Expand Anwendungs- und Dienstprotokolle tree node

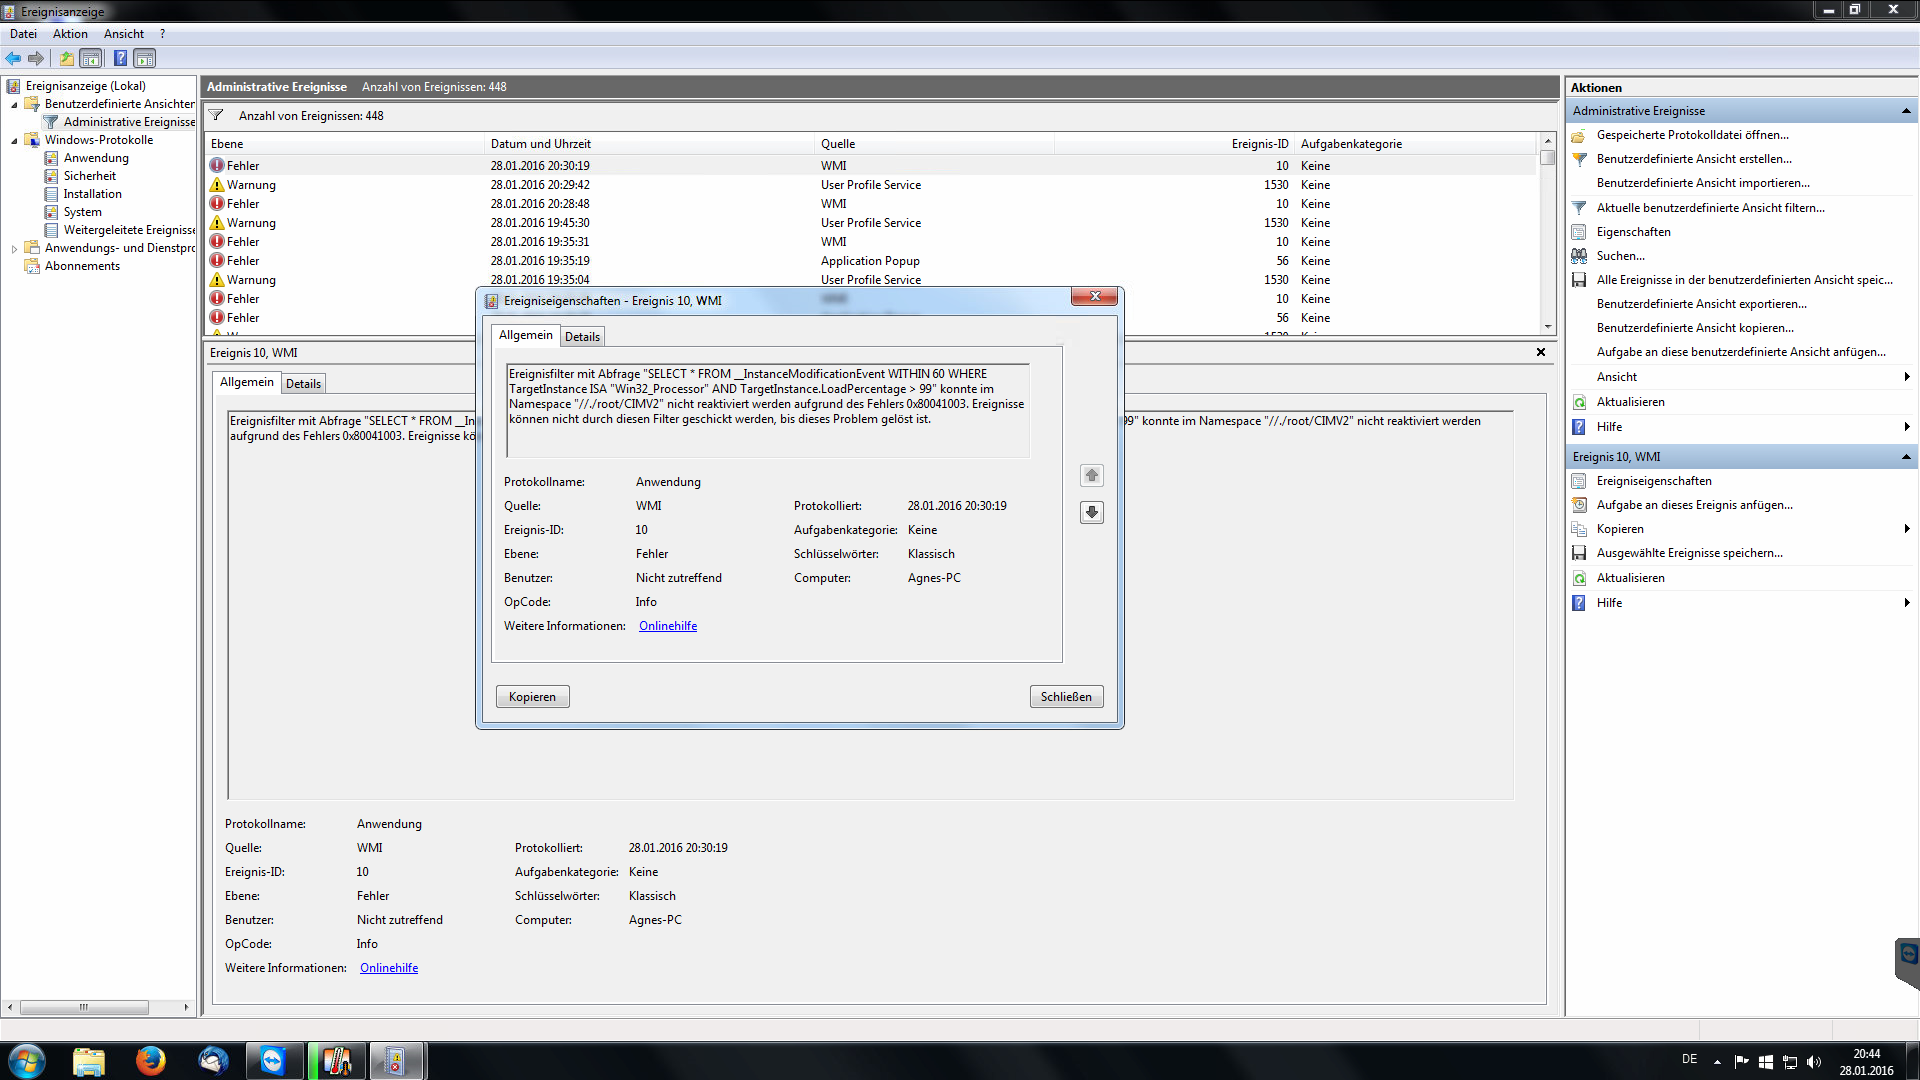[14, 249]
